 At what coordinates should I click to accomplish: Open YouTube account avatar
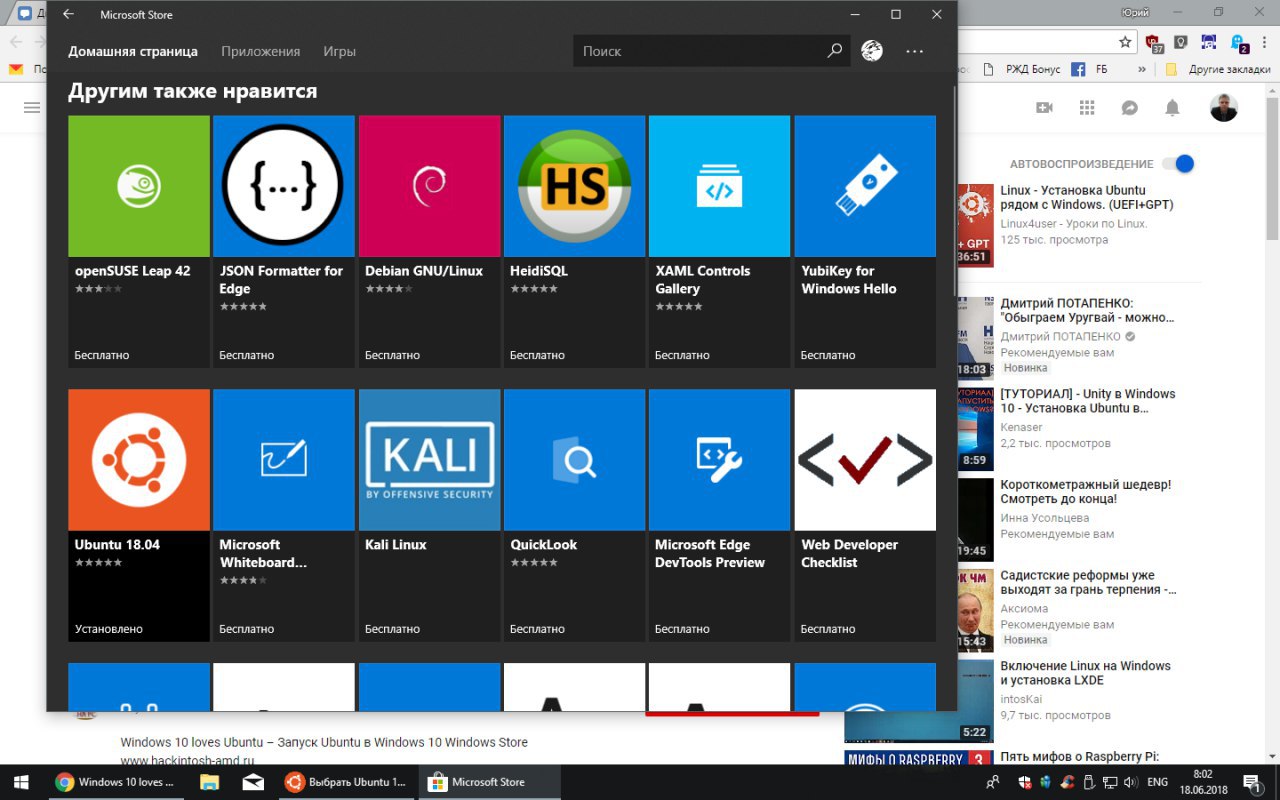1224,108
